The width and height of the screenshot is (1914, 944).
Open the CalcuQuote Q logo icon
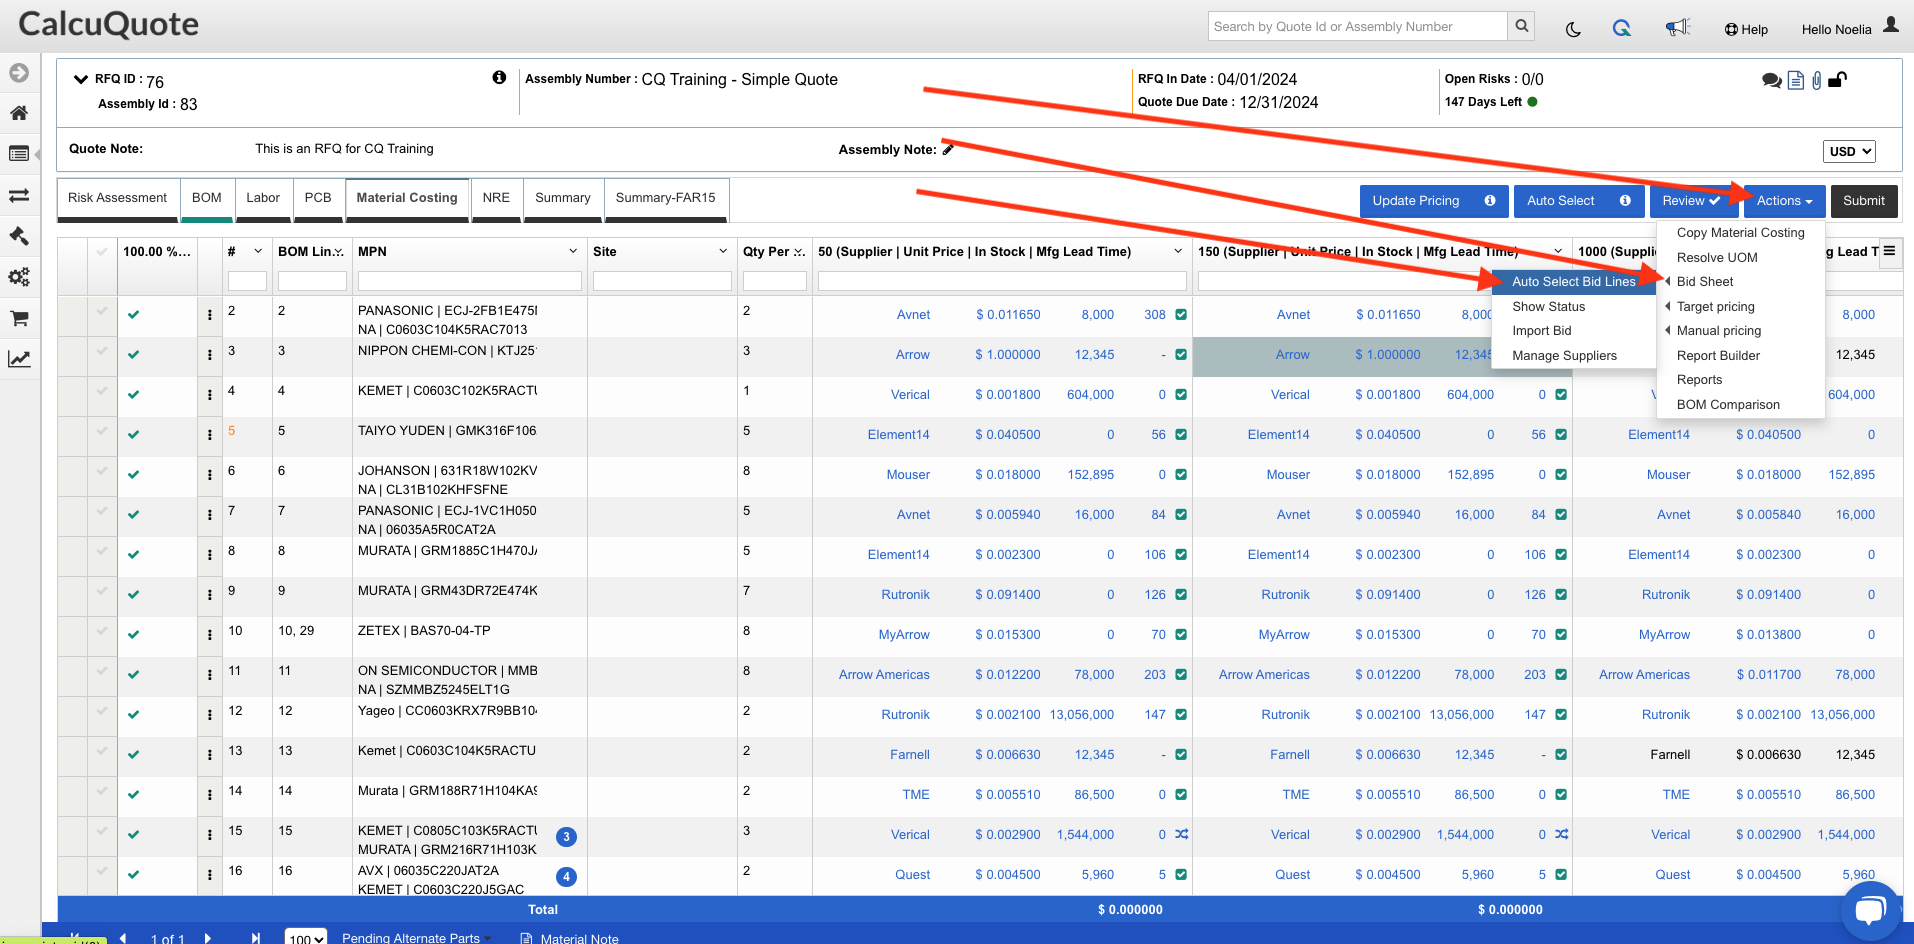pos(1622,28)
